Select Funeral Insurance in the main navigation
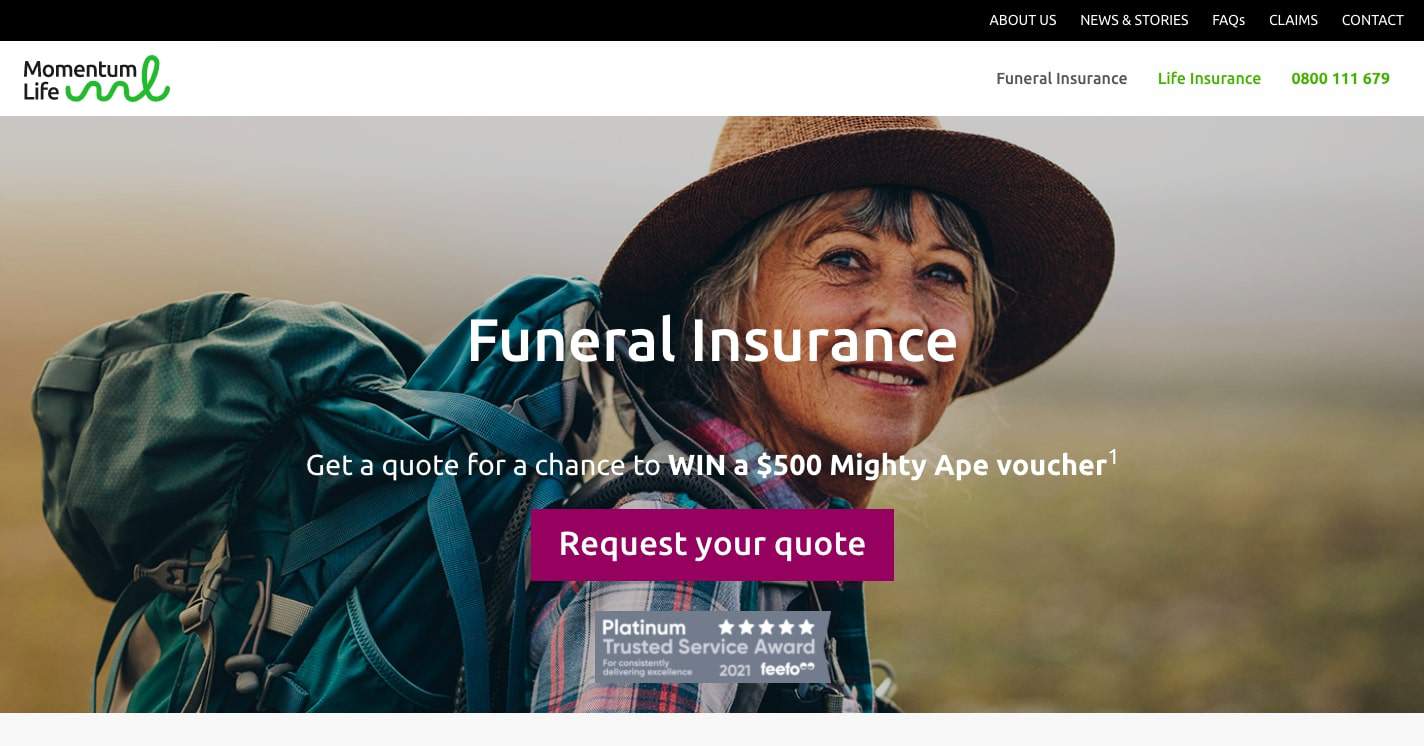This screenshot has width=1424, height=746. (1061, 78)
